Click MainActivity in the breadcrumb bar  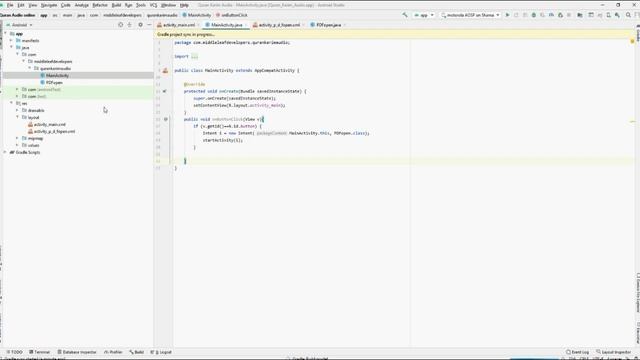point(197,15)
